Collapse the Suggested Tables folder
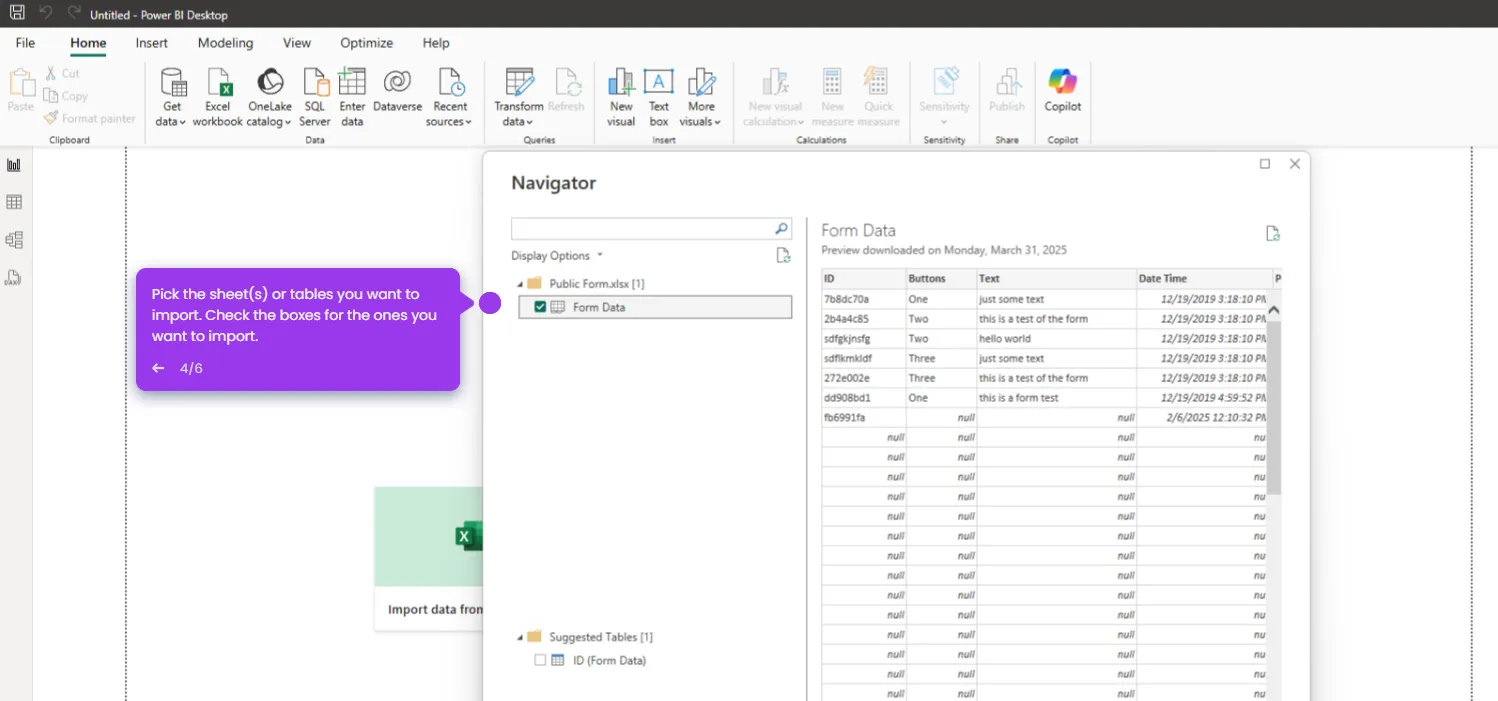 point(520,637)
